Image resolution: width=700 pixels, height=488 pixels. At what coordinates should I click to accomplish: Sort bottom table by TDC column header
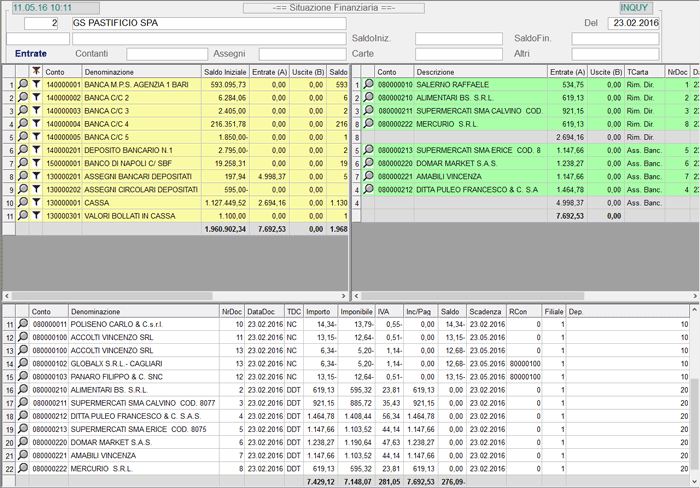294,312
